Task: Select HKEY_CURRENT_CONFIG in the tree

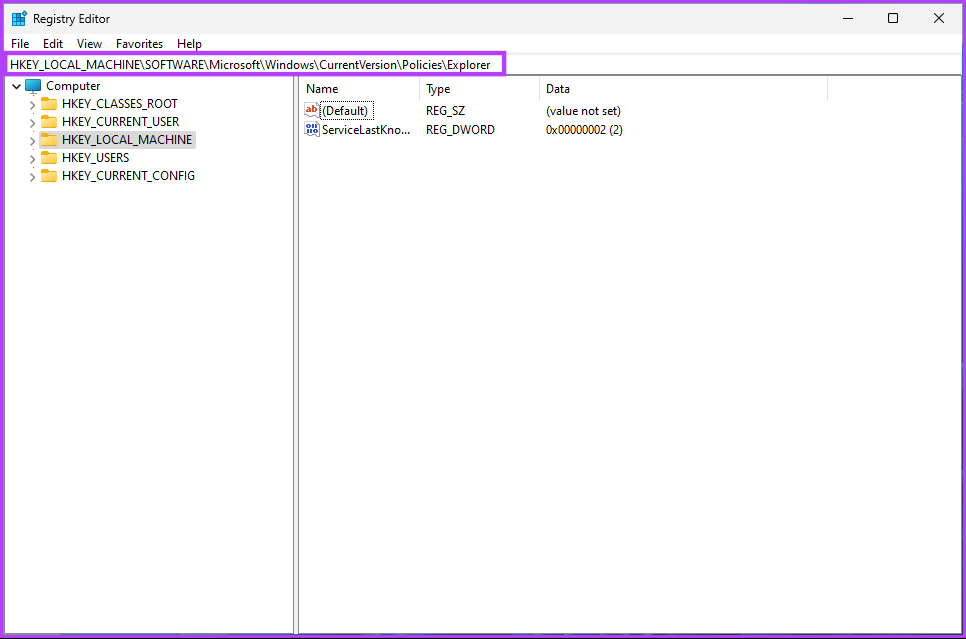Action: pos(128,176)
